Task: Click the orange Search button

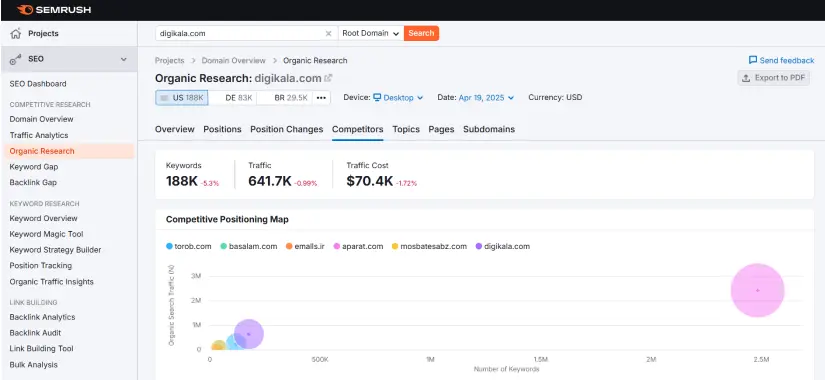Action: pyautogui.click(x=421, y=33)
